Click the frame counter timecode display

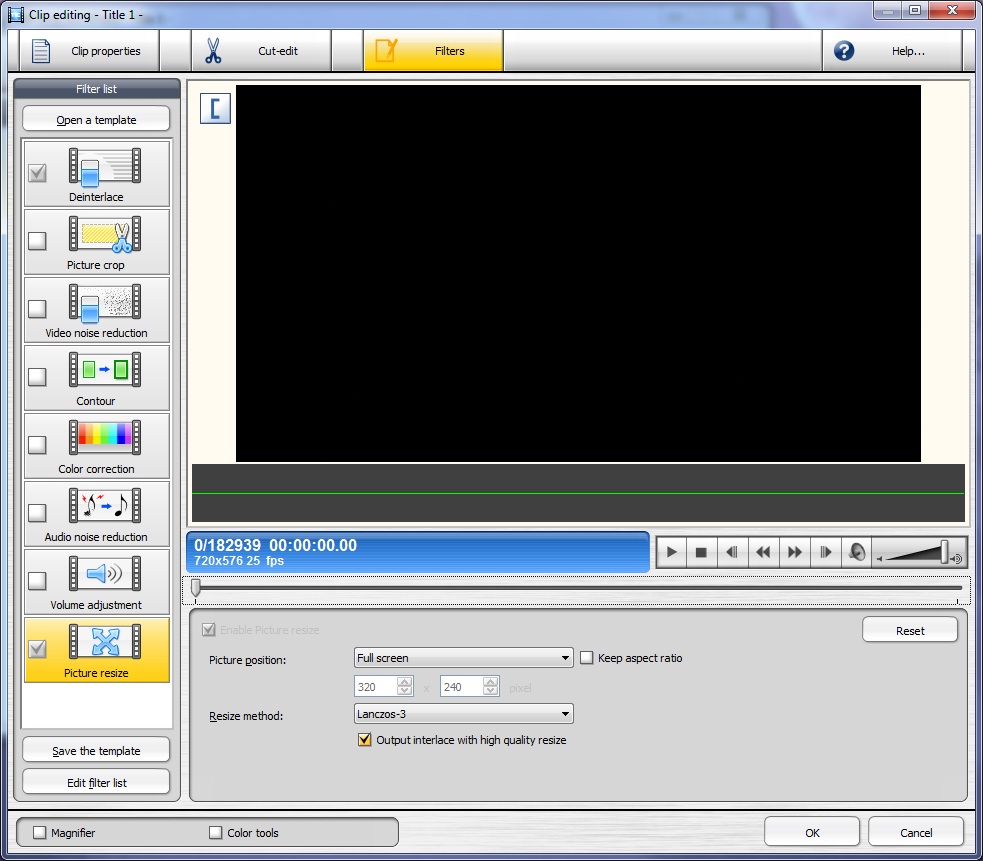(x=418, y=552)
